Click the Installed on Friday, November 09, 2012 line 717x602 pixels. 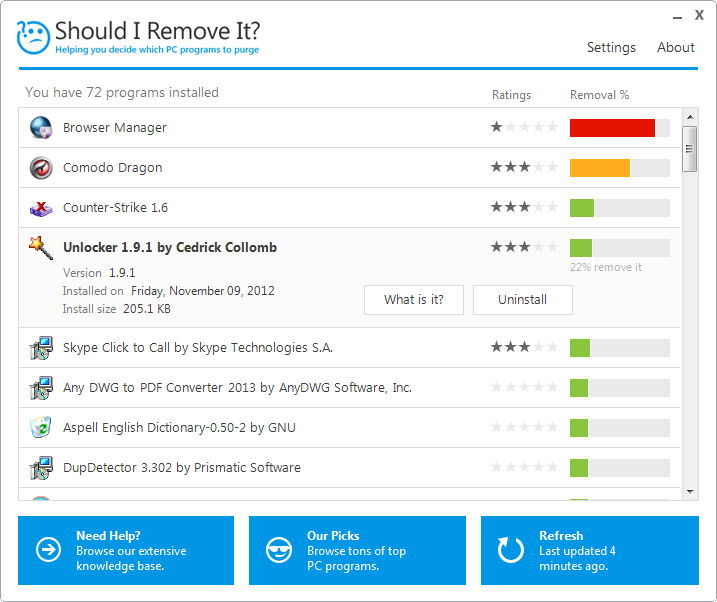(x=169, y=291)
